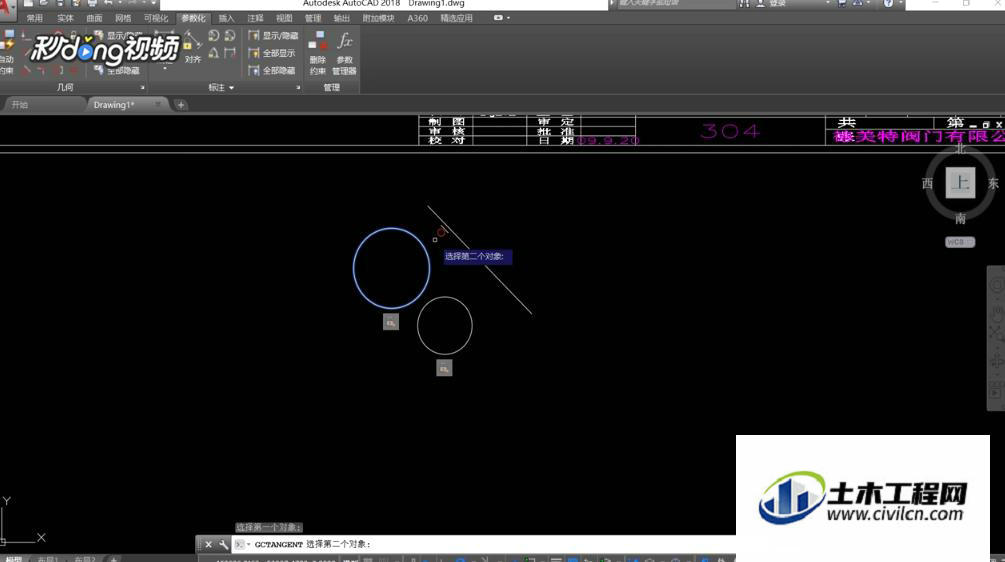Screen dimensions: 1005x562
Task: Add a new drawing tab with plus
Action: tap(181, 104)
